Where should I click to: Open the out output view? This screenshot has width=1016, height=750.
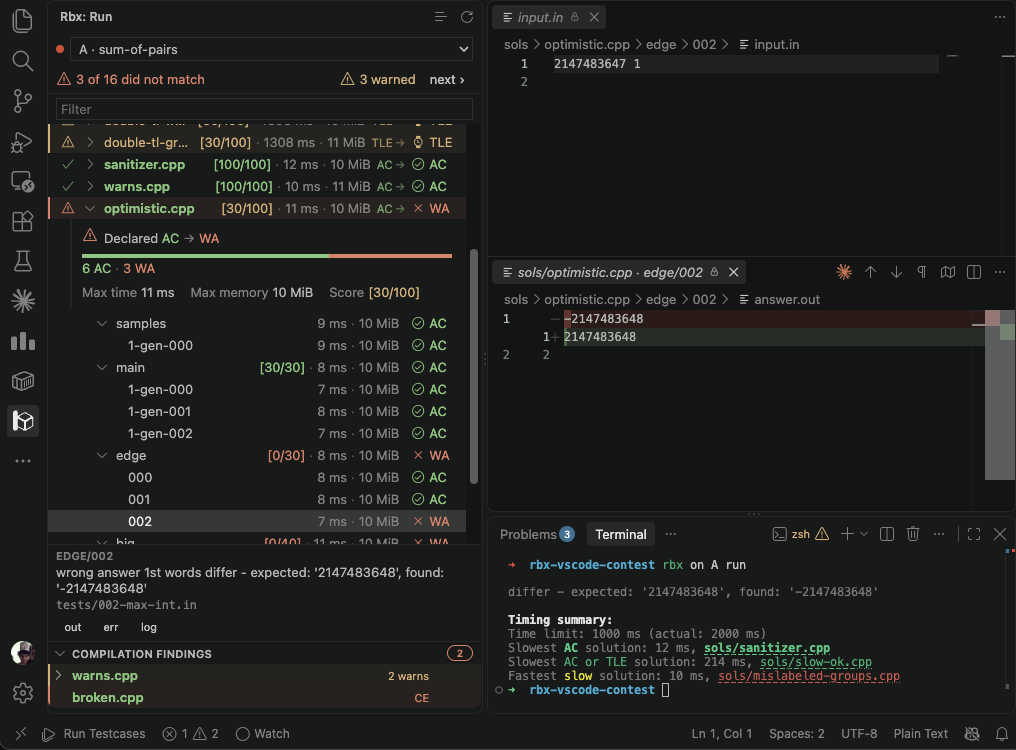[73, 627]
